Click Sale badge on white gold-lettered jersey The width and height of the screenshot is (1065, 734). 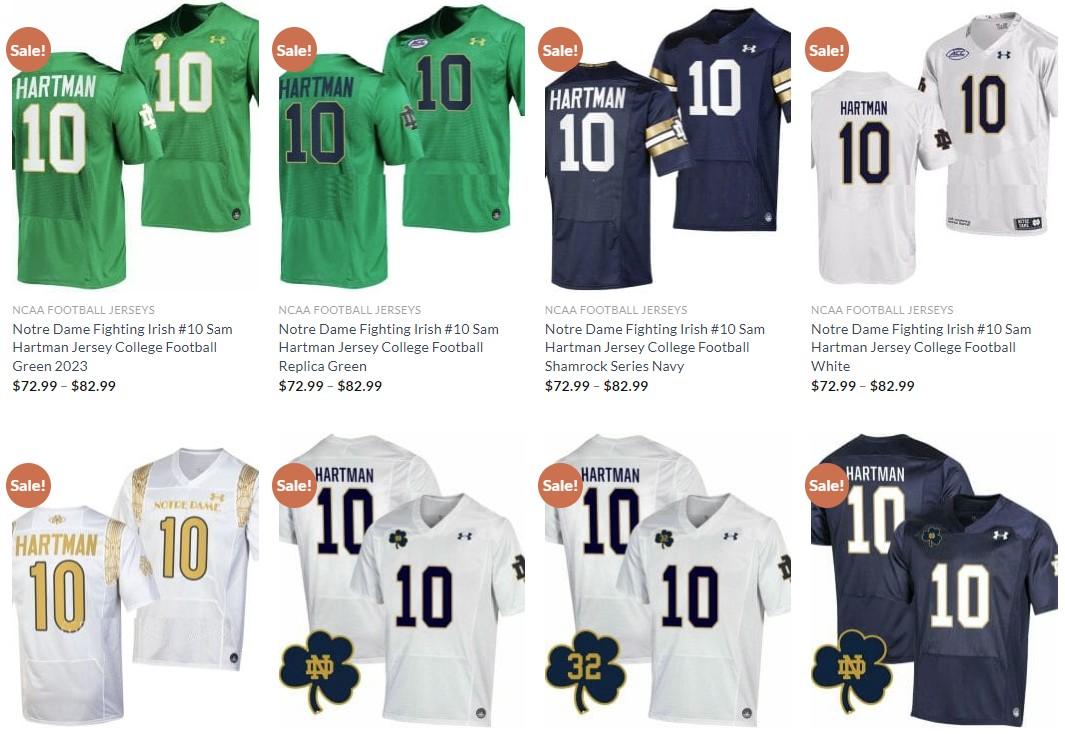pos(28,485)
